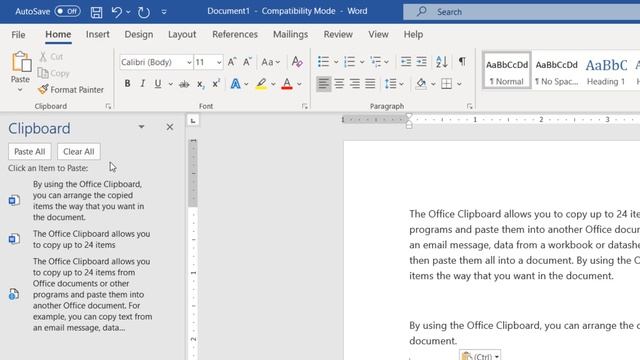Click the Paste clipboard icon
The height and width of the screenshot is (360, 640).
pos(21,62)
